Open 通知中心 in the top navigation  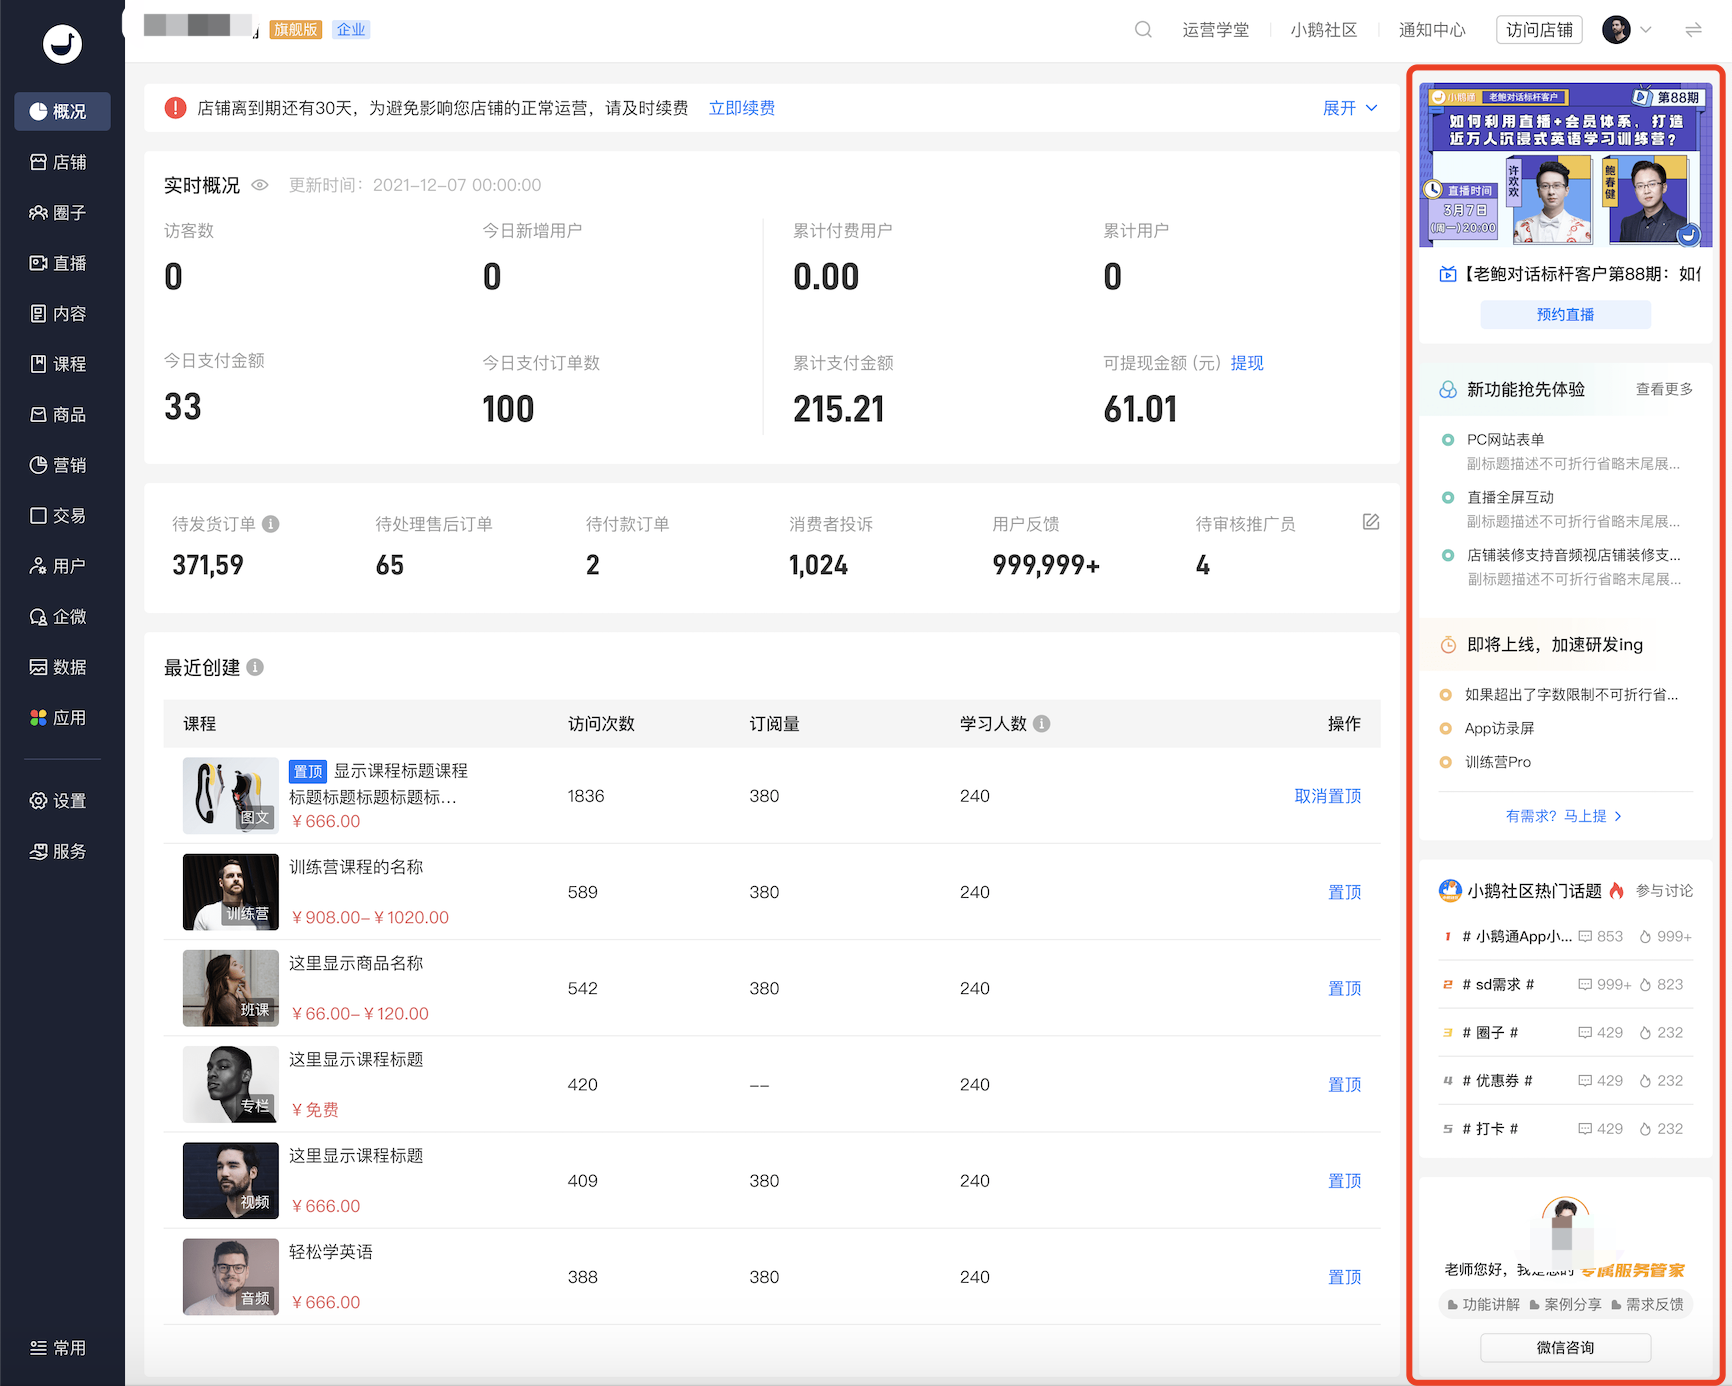pyautogui.click(x=1432, y=30)
